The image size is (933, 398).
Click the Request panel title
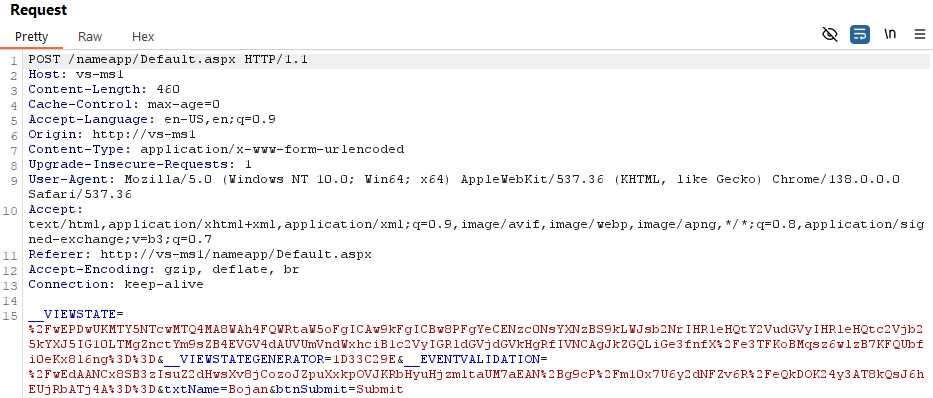[x=39, y=10]
